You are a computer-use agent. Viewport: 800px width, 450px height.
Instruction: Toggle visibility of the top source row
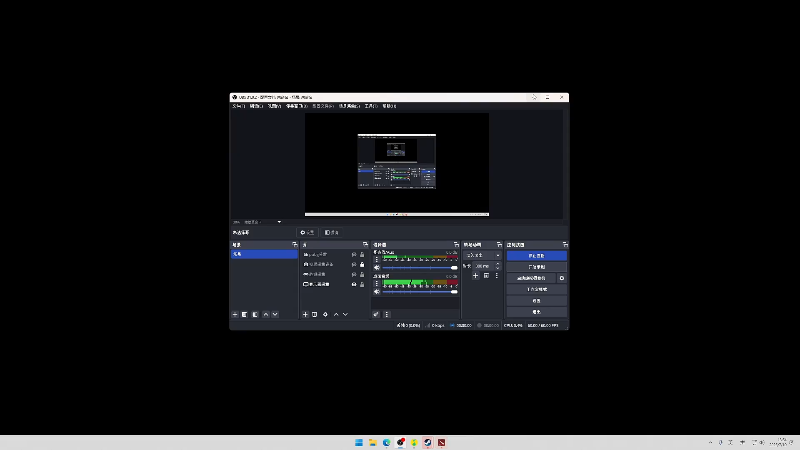click(x=354, y=255)
